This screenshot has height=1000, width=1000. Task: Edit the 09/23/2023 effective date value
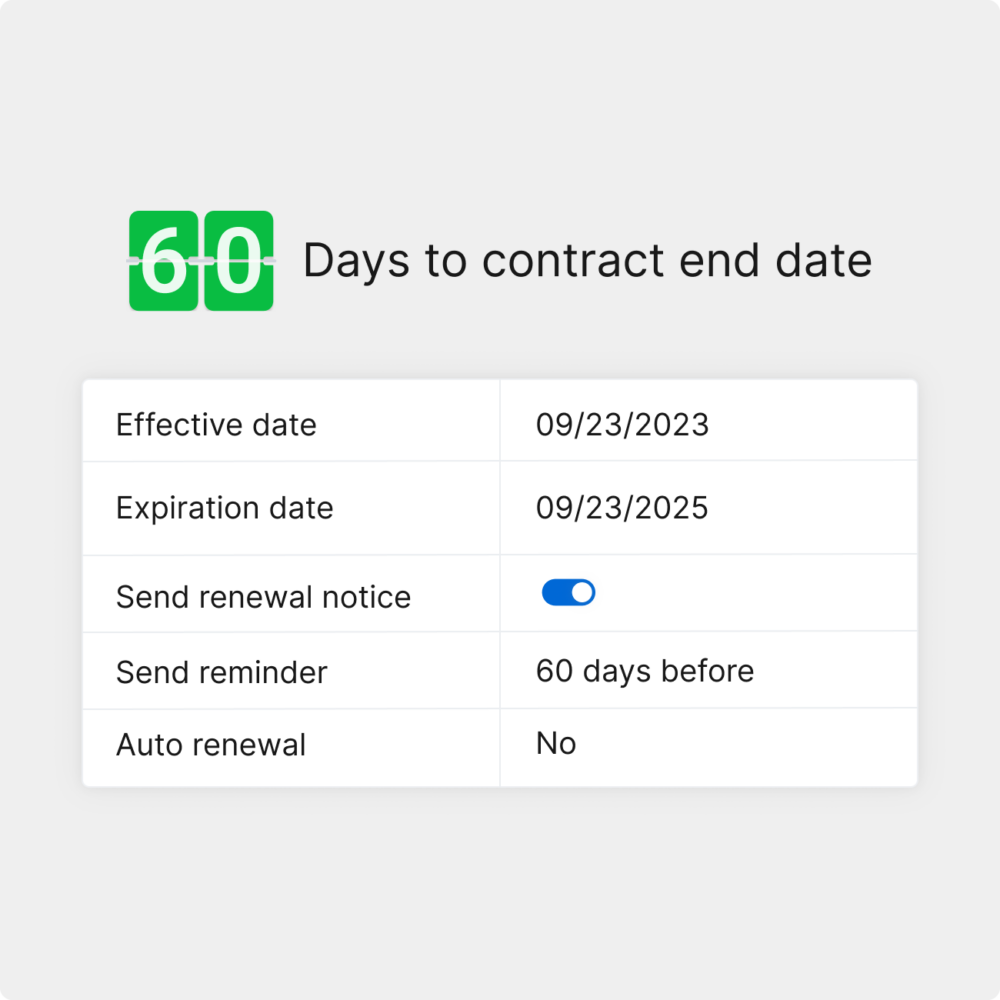622,425
